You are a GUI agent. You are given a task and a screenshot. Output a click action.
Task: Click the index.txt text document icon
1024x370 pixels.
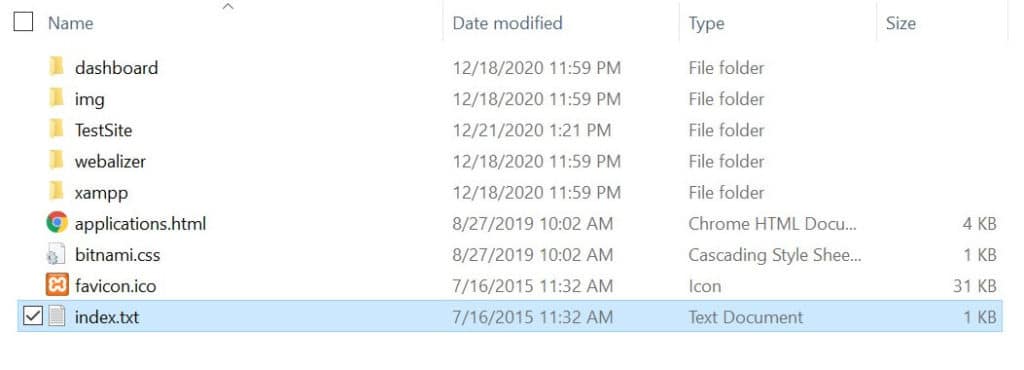pos(57,316)
